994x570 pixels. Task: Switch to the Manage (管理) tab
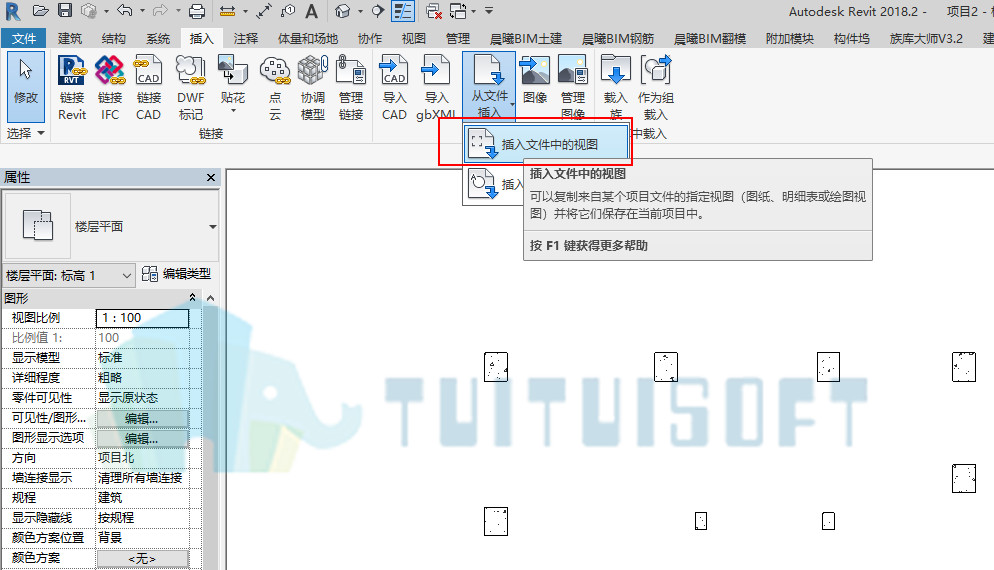coord(457,39)
